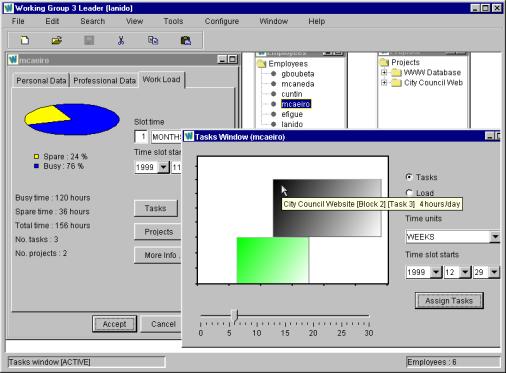This screenshot has width=506, height=373.
Task: Open year 1999 dropdown in Work Load tab
Action: 164,167
